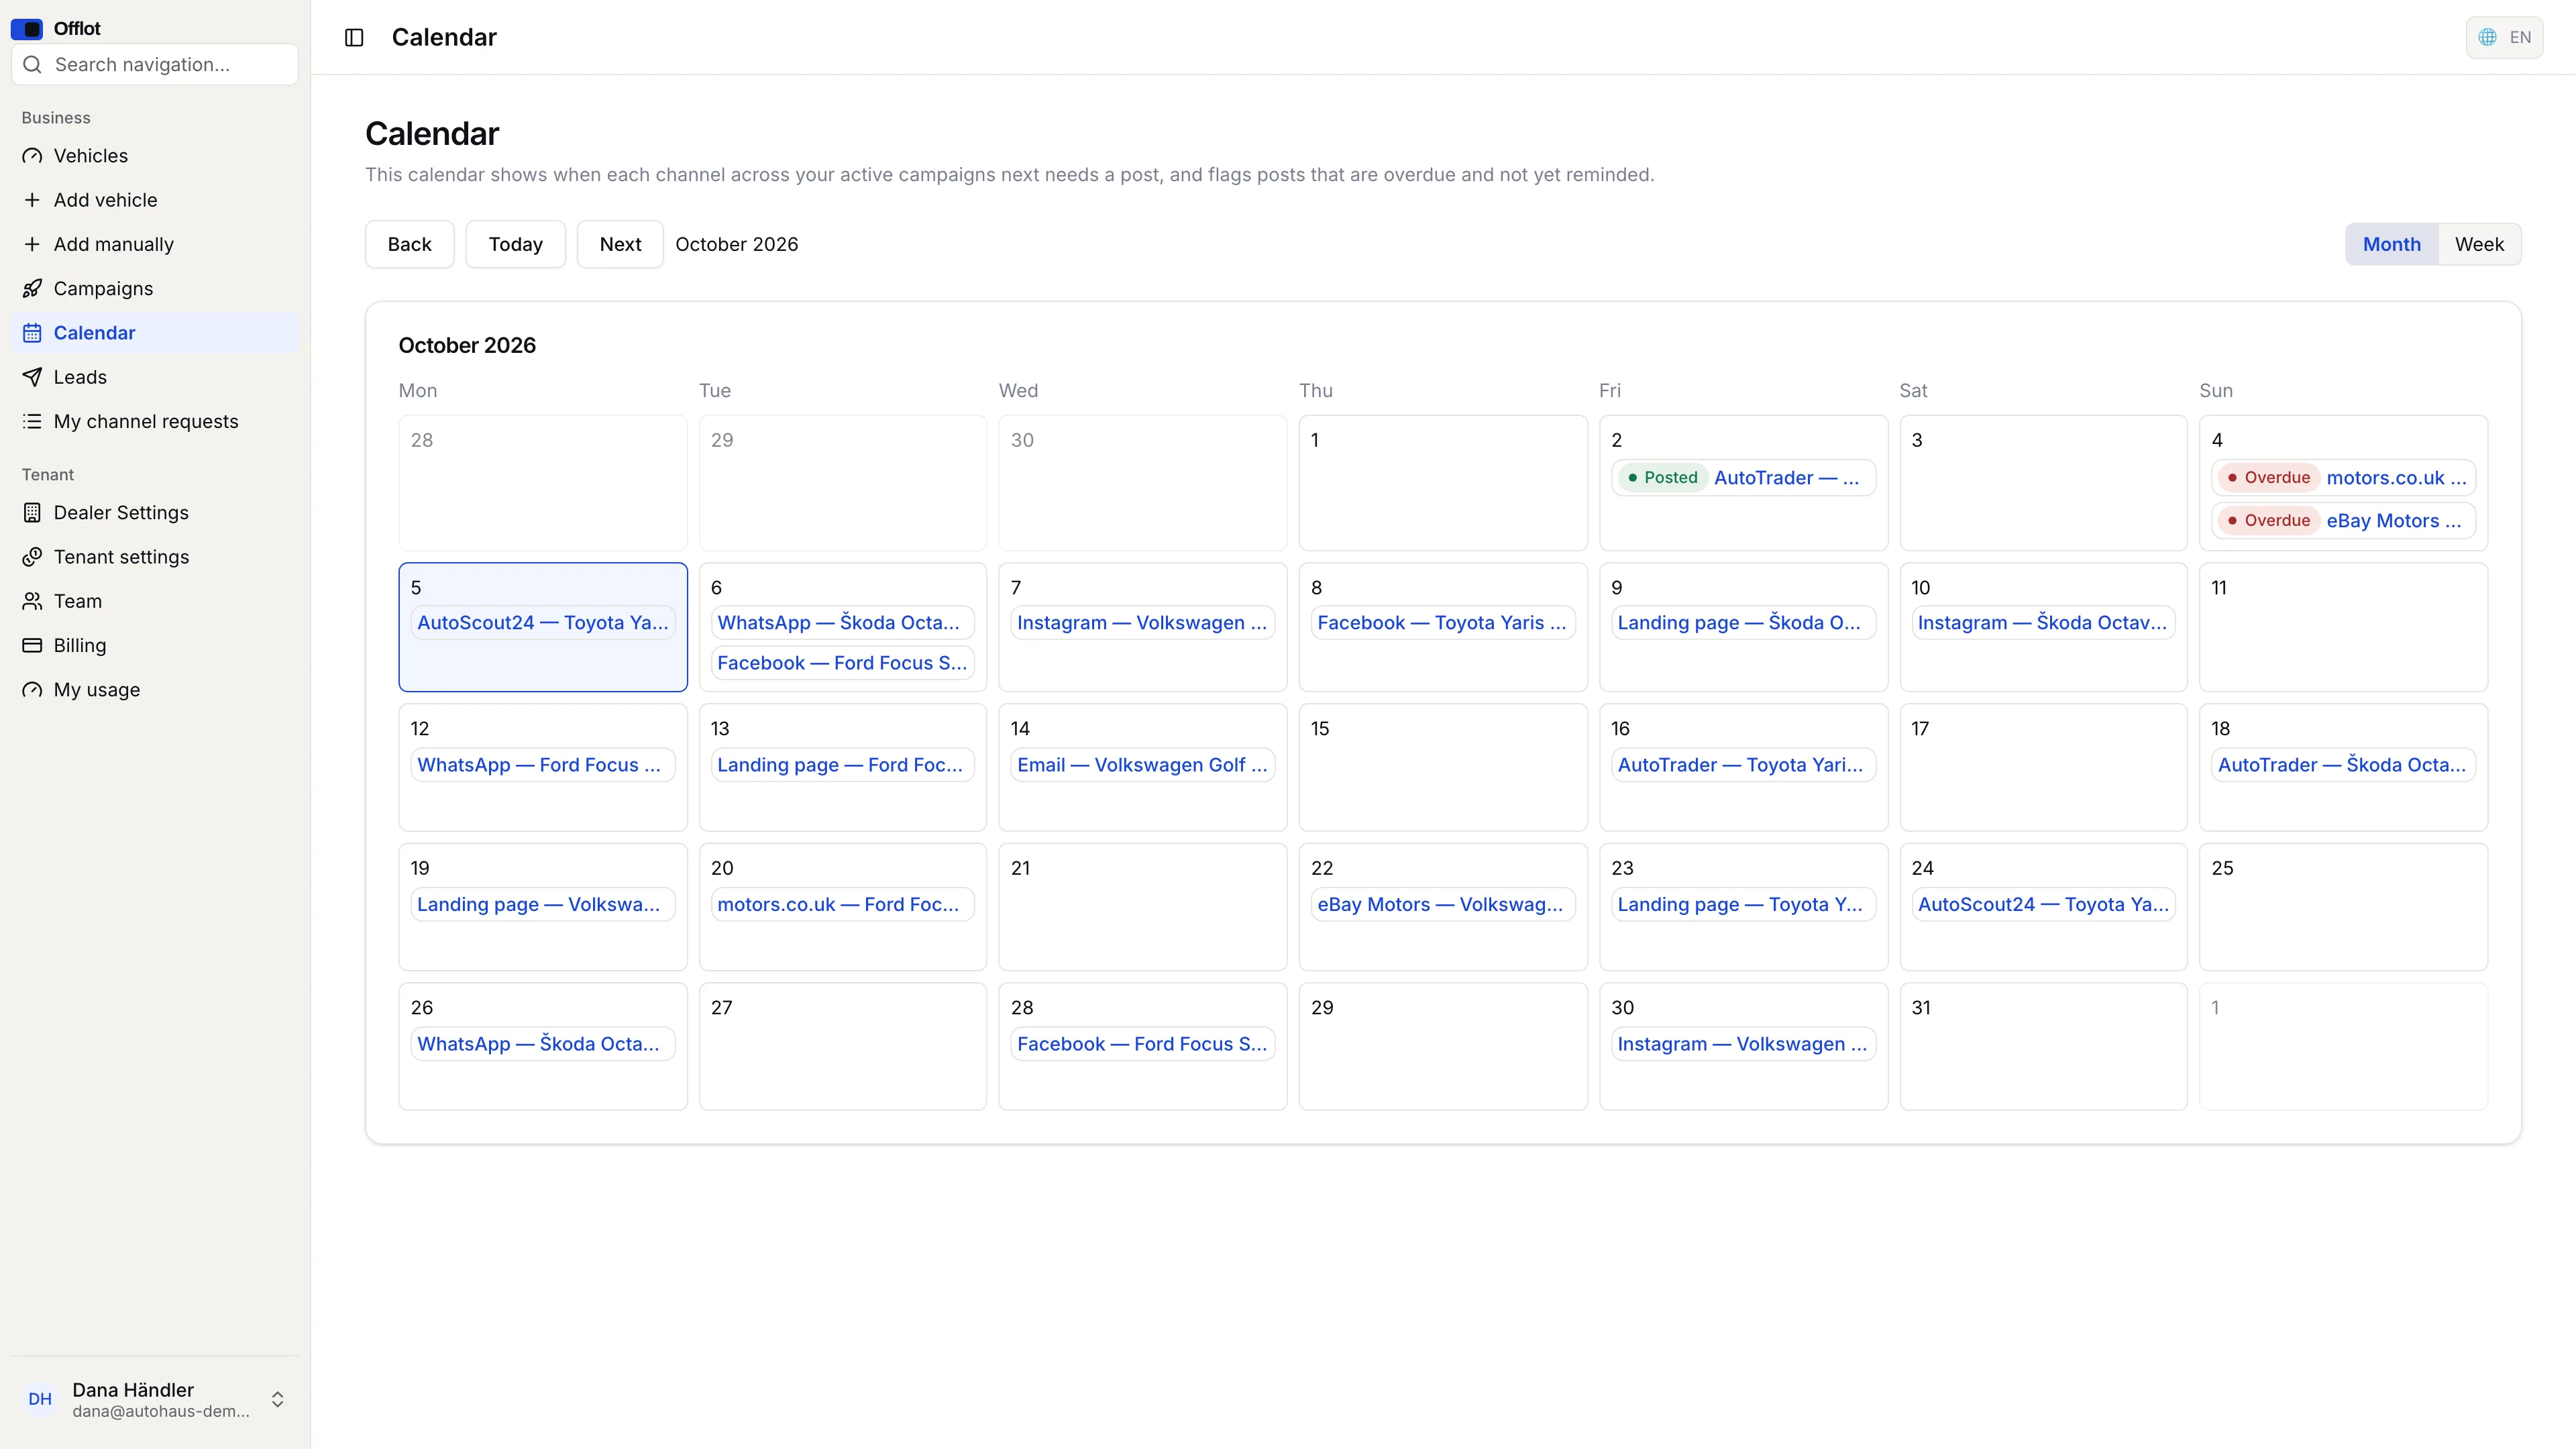Image resolution: width=2576 pixels, height=1449 pixels.
Task: Open Instagram — Škoda Octavia event on 10th
Action: (2043, 623)
